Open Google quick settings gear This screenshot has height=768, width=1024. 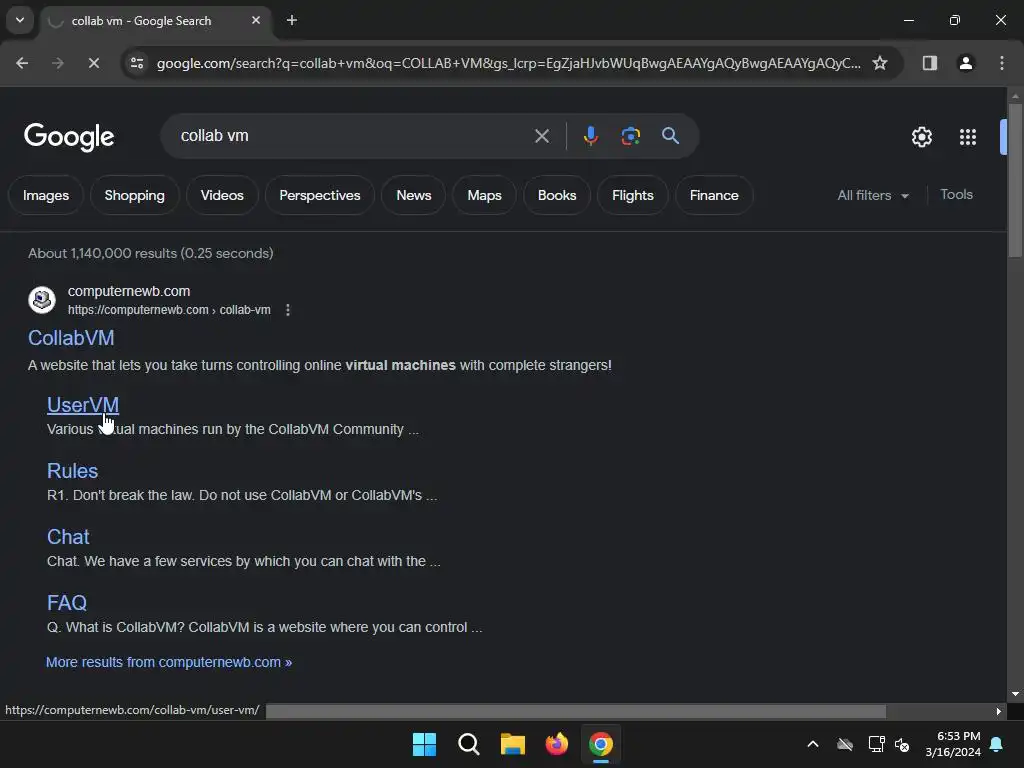tap(921, 137)
